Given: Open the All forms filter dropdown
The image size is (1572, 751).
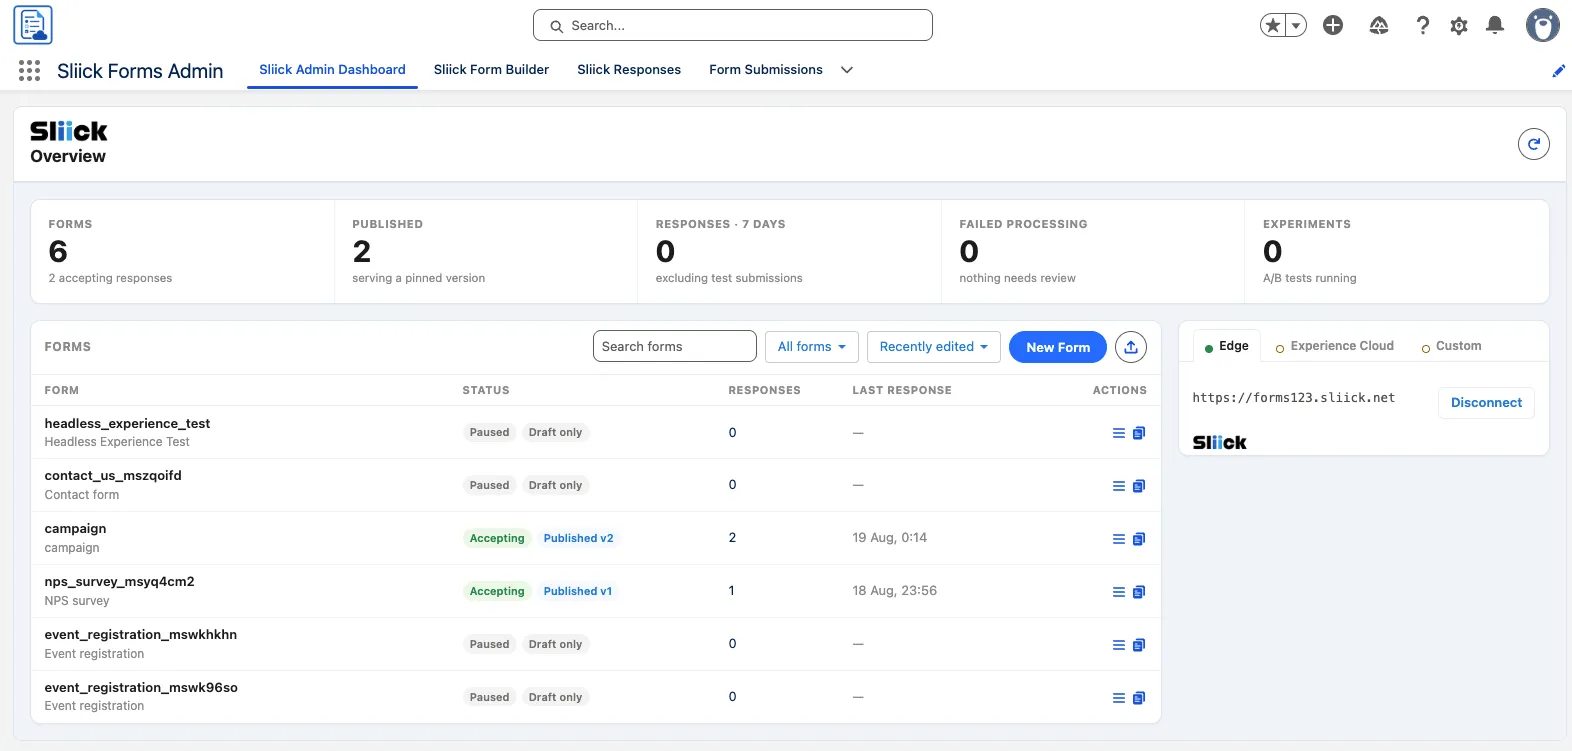Looking at the screenshot, I should coord(811,347).
